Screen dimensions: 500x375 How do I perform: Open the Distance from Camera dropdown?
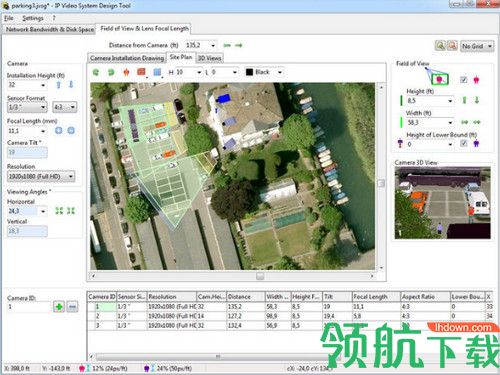213,45
